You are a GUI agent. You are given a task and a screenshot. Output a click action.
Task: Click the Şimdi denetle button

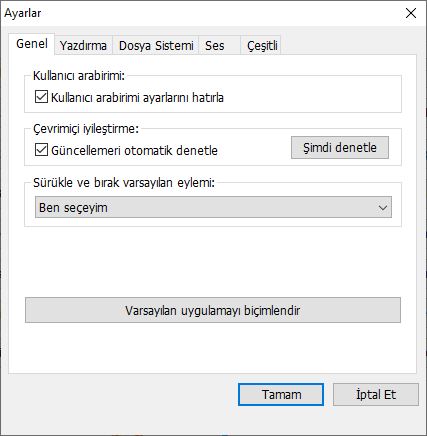coord(340,147)
